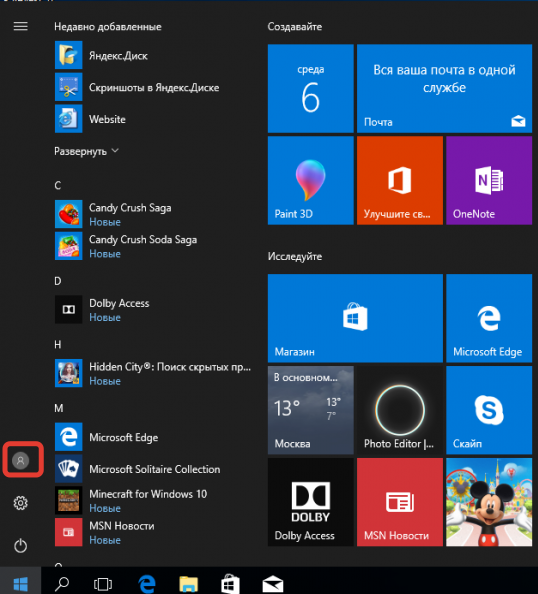Open the Москва weather tile
This screenshot has width=538, height=594.
coord(311,410)
